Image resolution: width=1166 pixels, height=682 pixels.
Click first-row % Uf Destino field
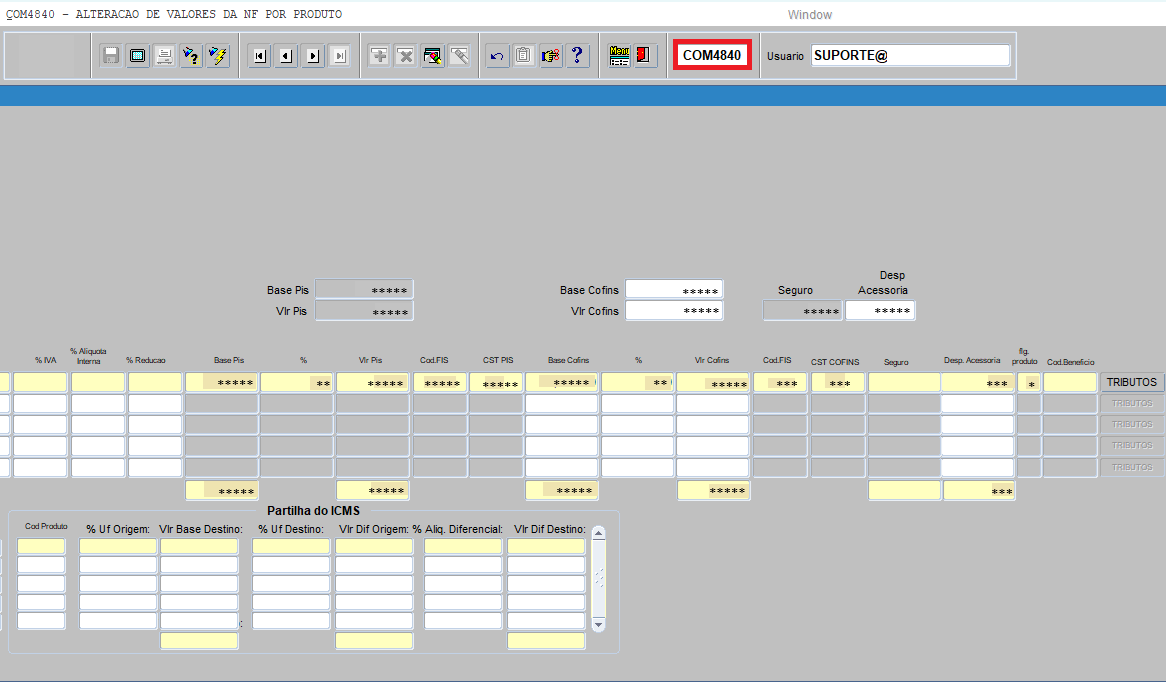pos(291,546)
